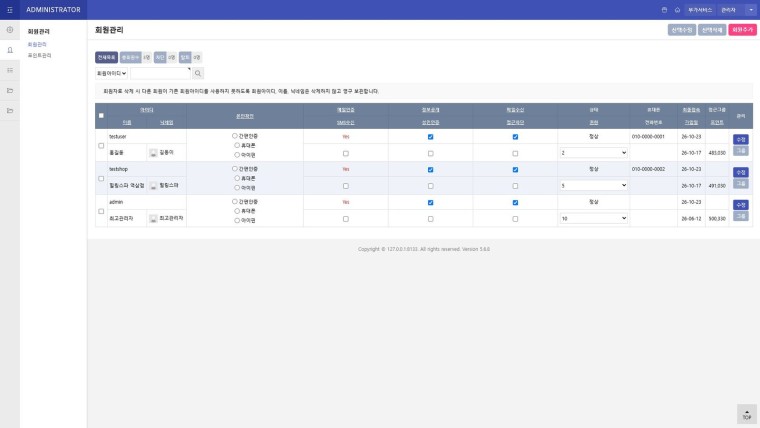Focus the member search text field

(160, 73)
